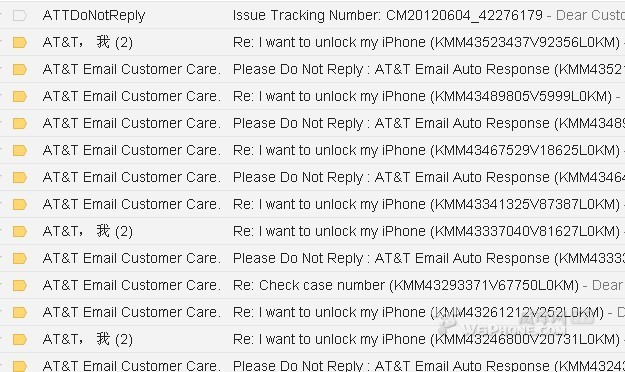Toggle yellow marker on KMM43341325V87387L0KM email
The image size is (625, 372).
[20, 205]
